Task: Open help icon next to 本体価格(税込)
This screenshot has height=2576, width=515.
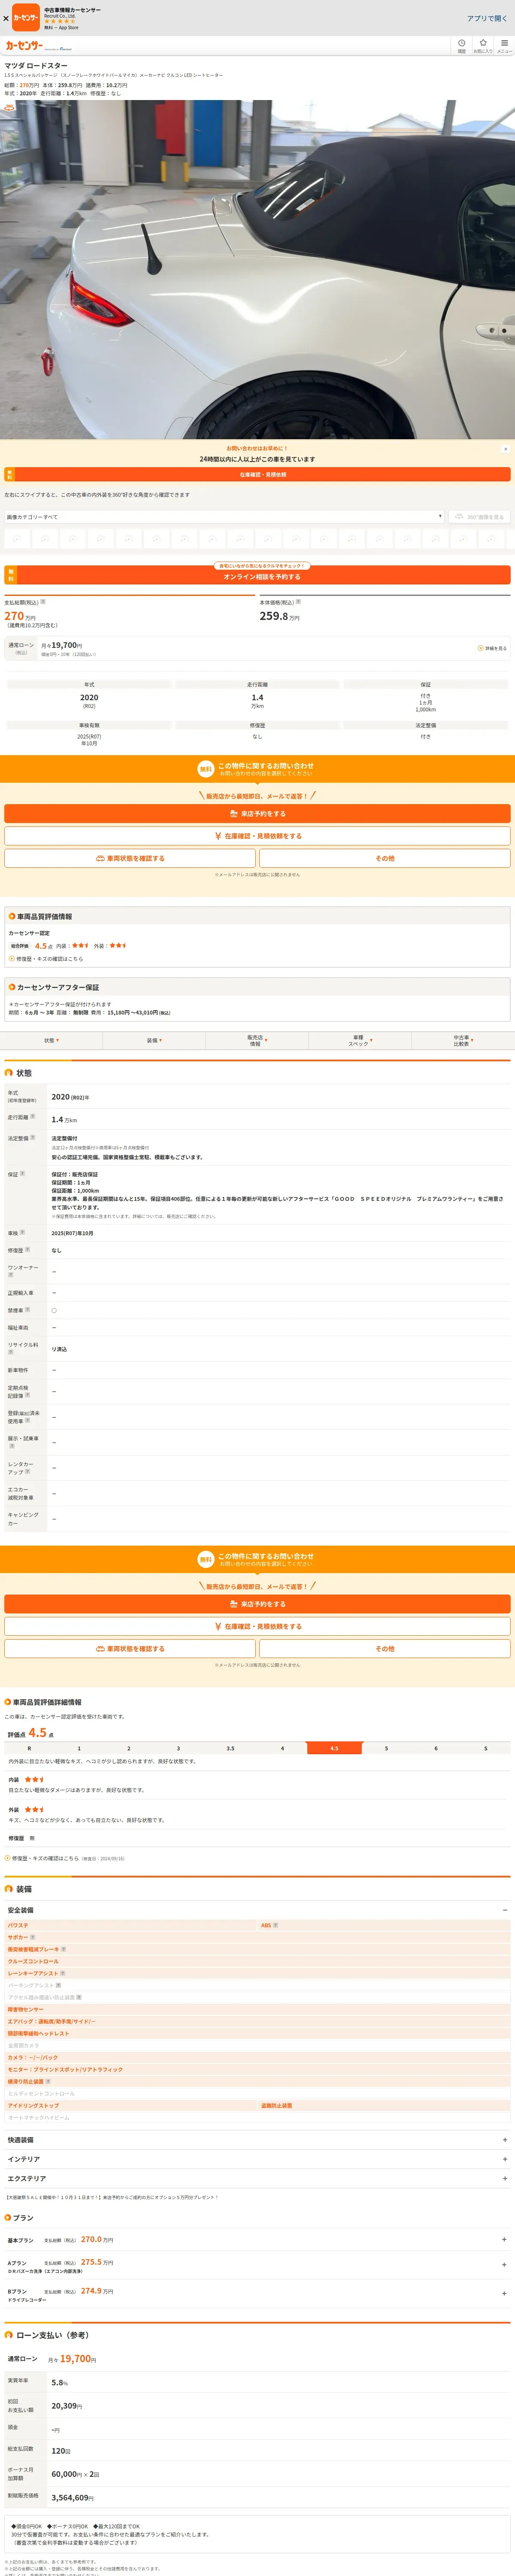Action: (x=298, y=602)
